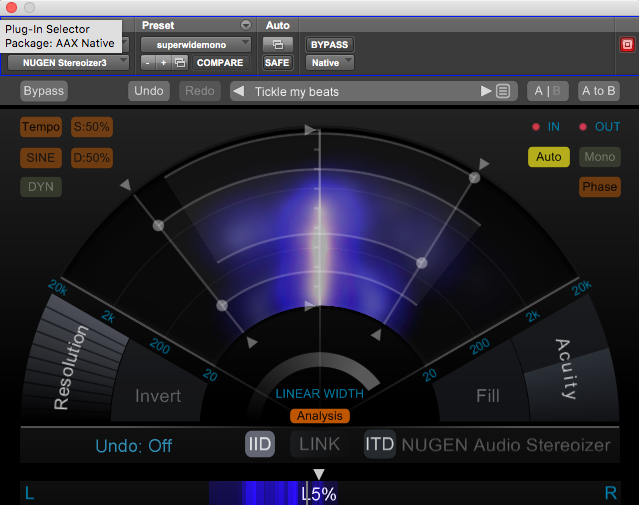Go to the next preset with right arrow
This screenshot has height=505, width=639.
tap(485, 91)
